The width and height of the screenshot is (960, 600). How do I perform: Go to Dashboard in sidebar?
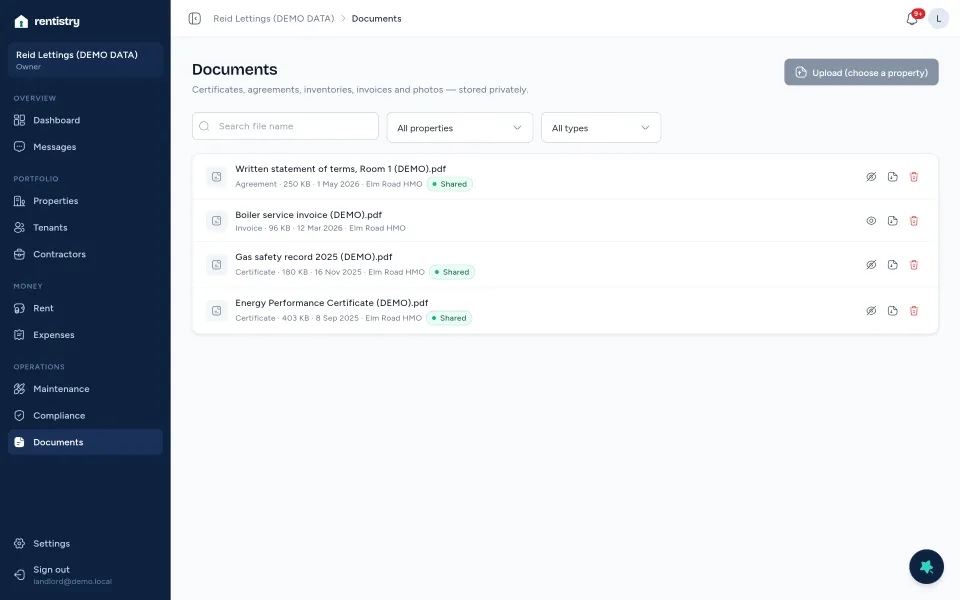85,121
